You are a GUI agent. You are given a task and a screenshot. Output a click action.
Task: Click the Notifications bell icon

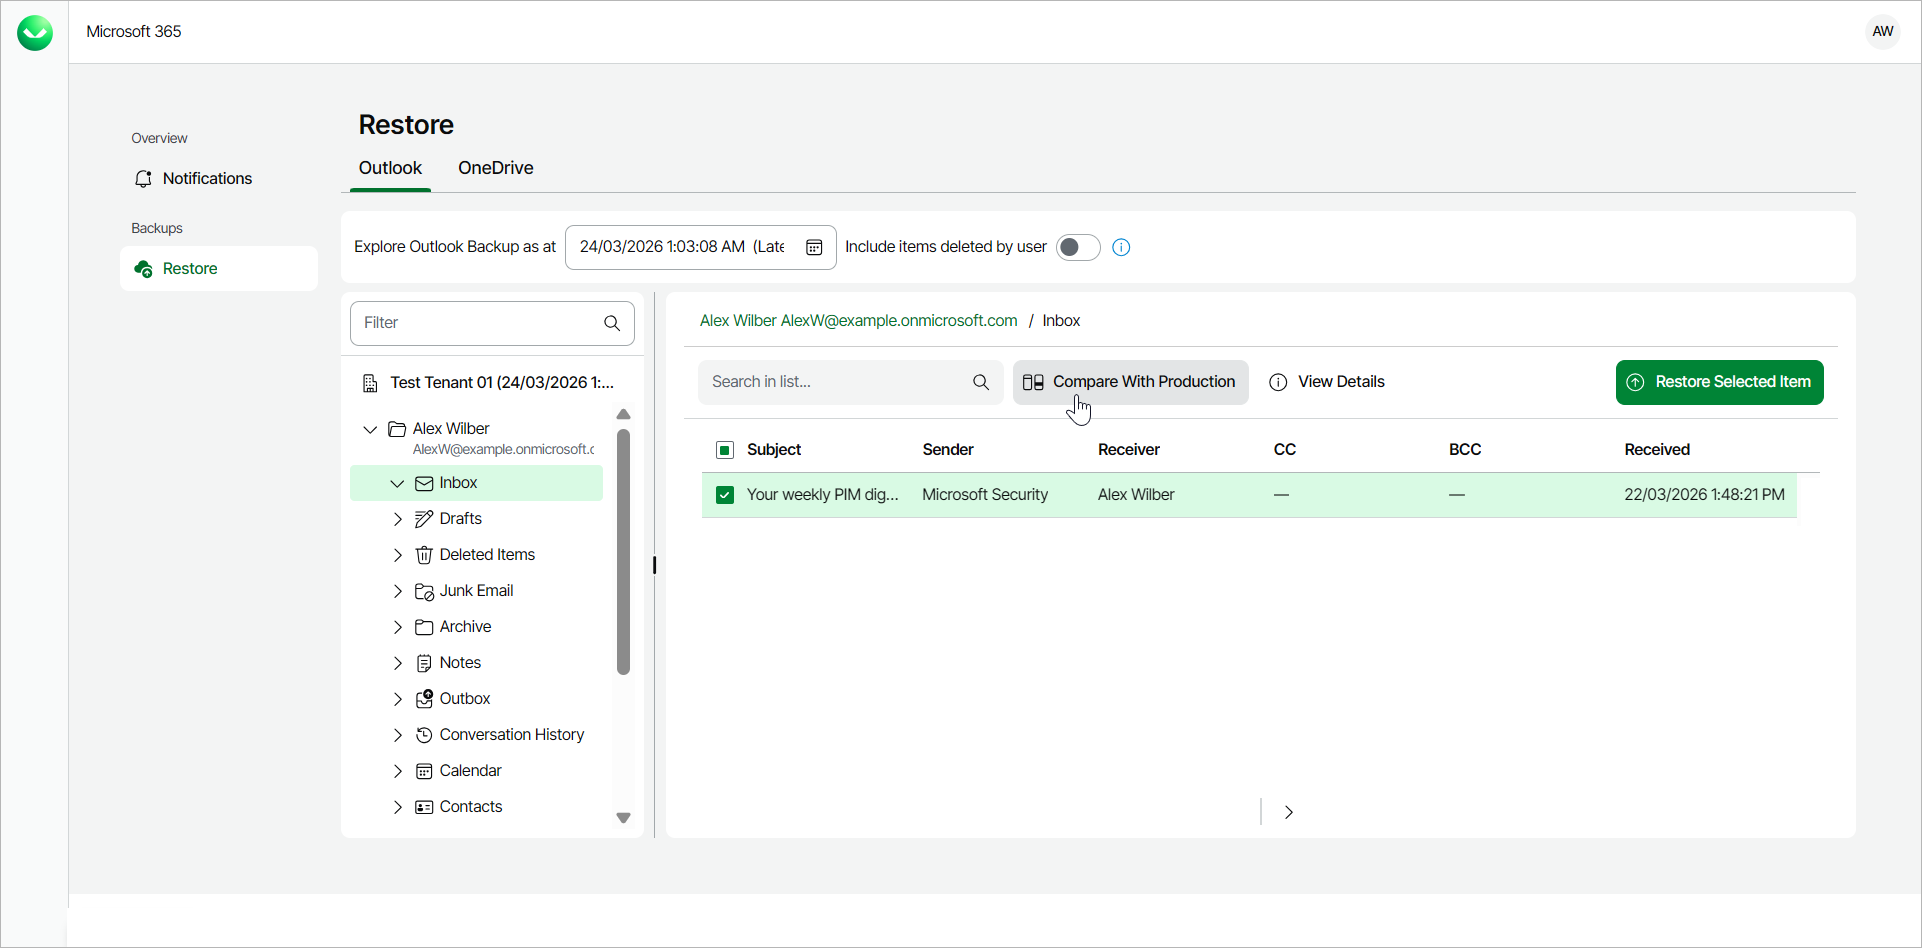143,178
